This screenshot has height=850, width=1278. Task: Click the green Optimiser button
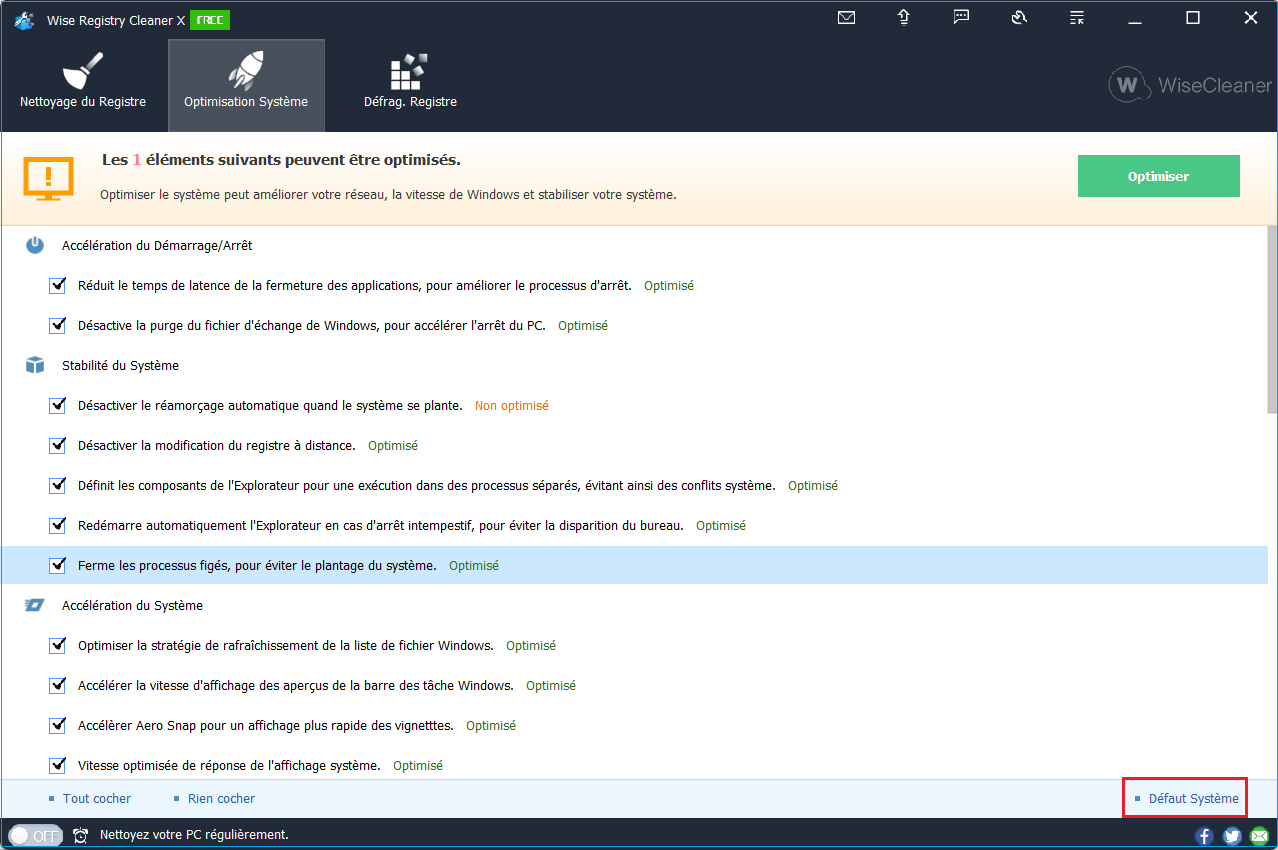tap(1158, 176)
